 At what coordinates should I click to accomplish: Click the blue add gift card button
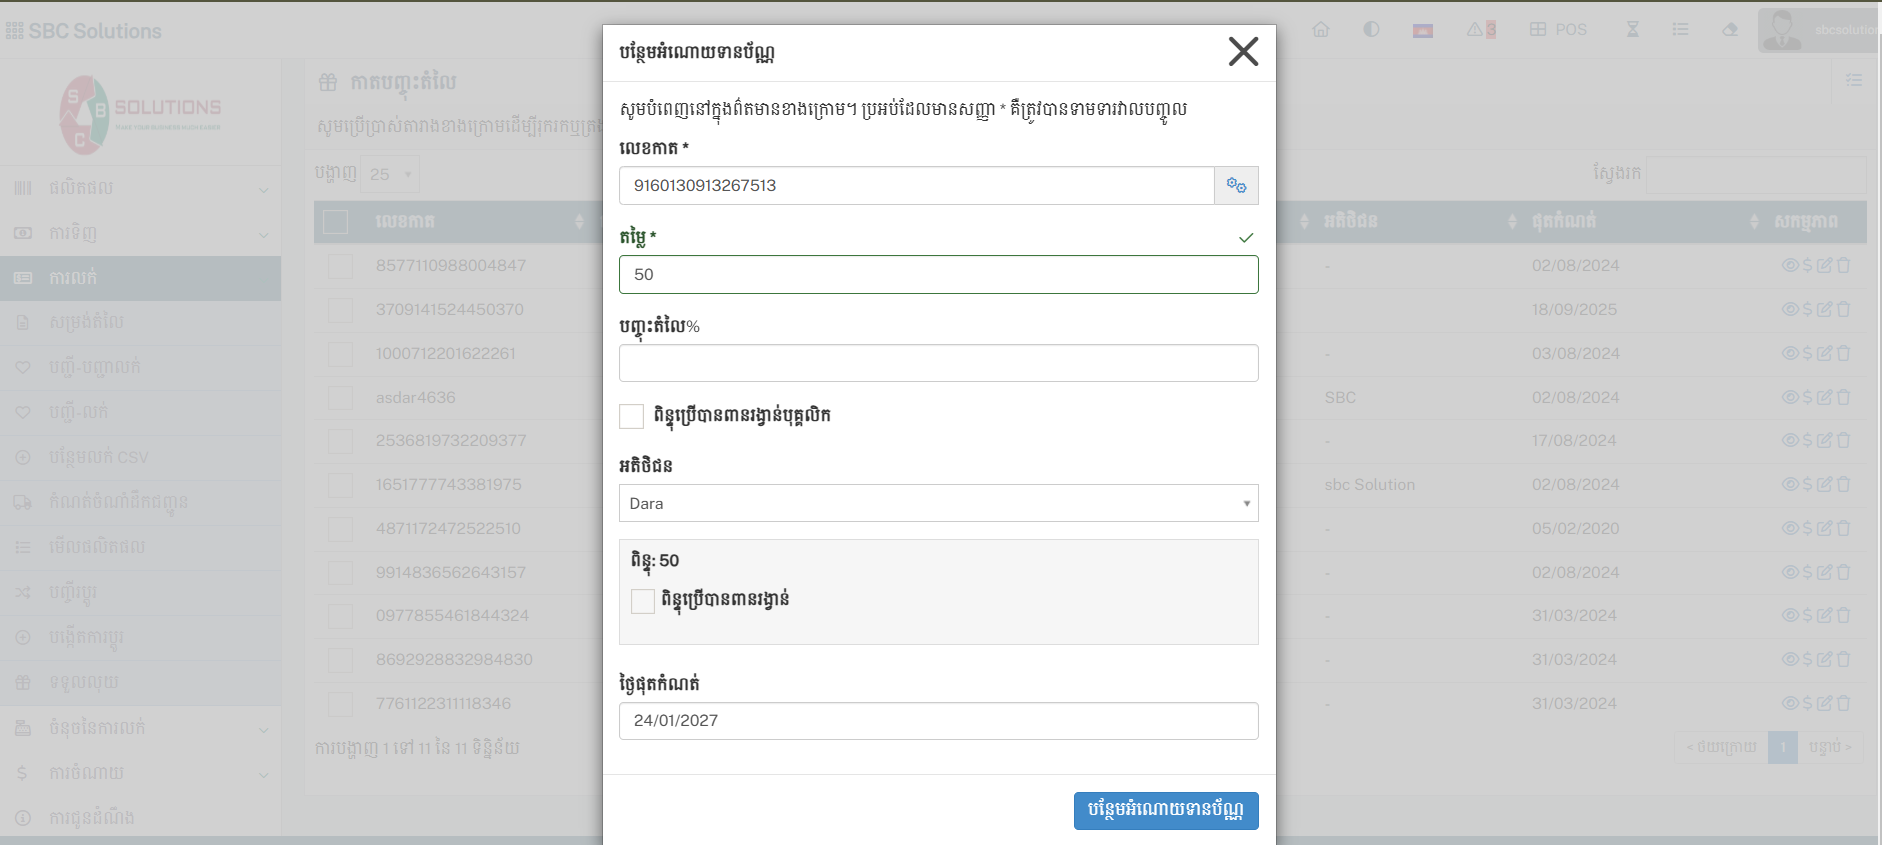[1165, 810]
